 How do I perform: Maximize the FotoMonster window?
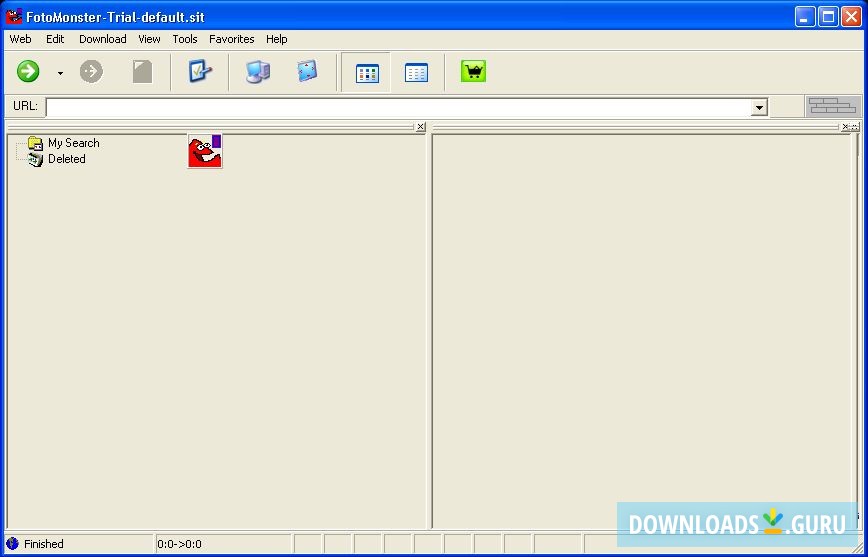pyautogui.click(x=828, y=17)
